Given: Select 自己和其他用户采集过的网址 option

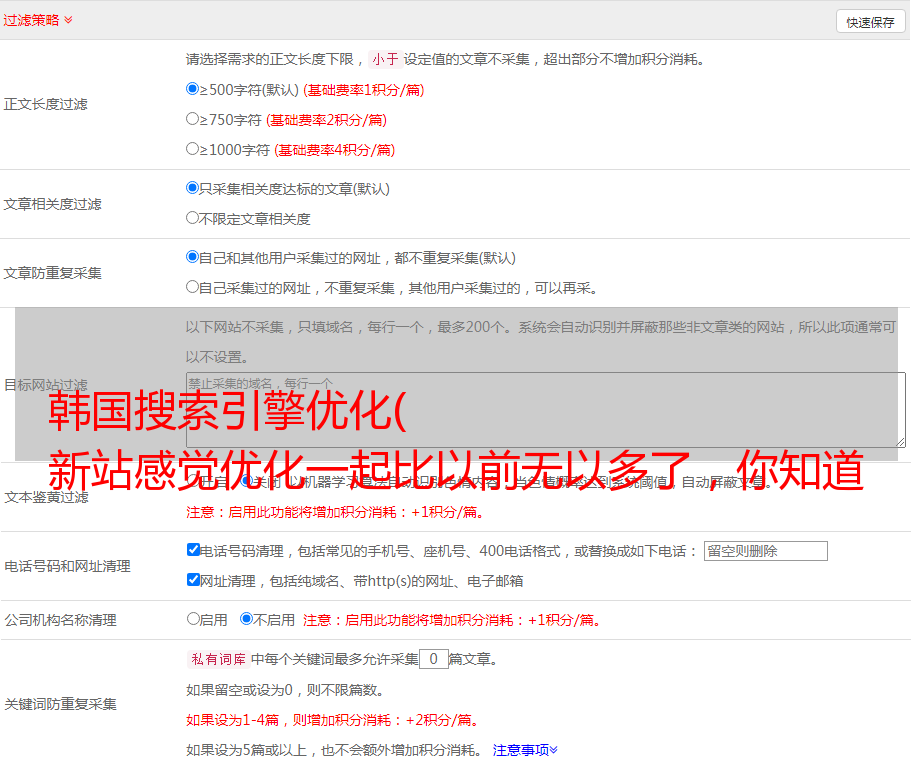Looking at the screenshot, I should pos(192,257).
